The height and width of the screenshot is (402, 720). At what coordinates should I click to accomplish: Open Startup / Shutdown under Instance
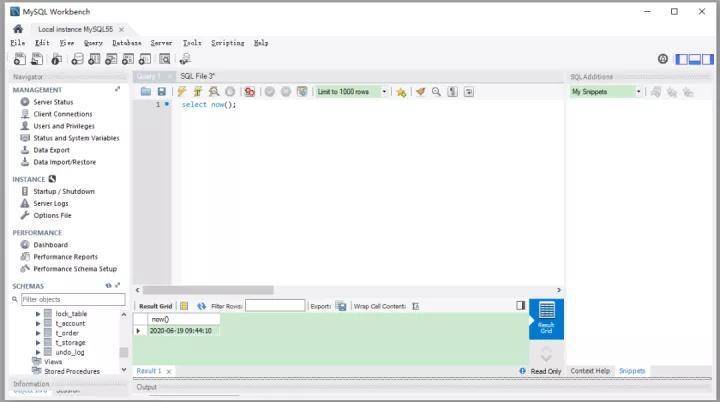[64, 191]
